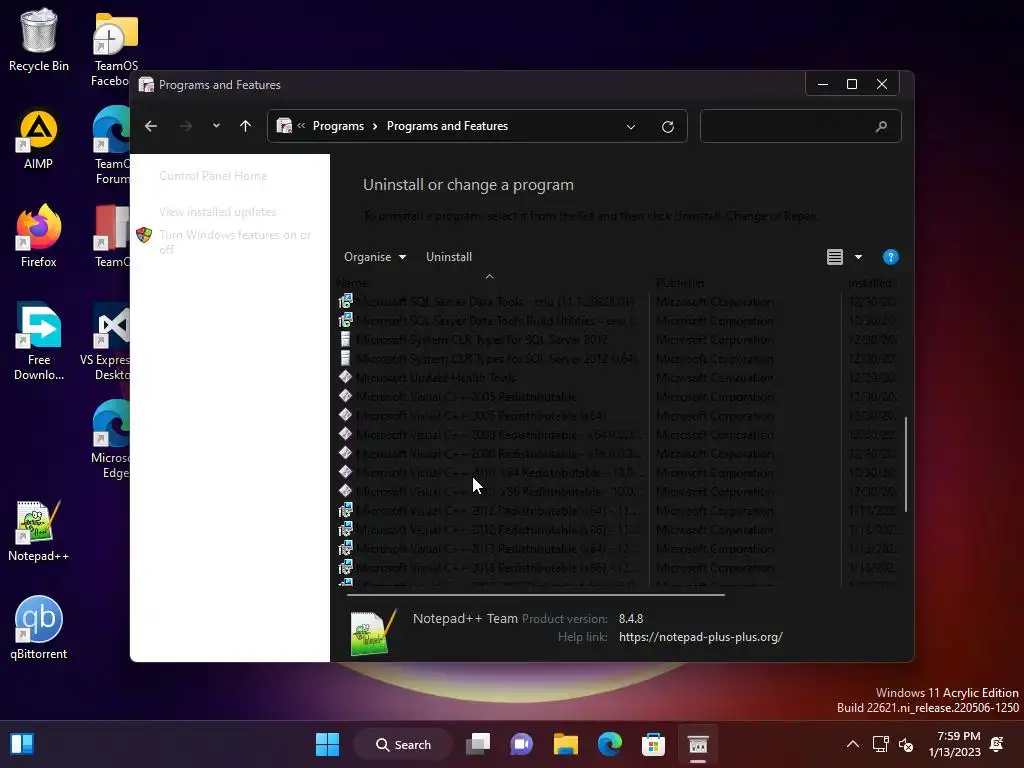Launch Notepad++ from the desktop

(39, 531)
